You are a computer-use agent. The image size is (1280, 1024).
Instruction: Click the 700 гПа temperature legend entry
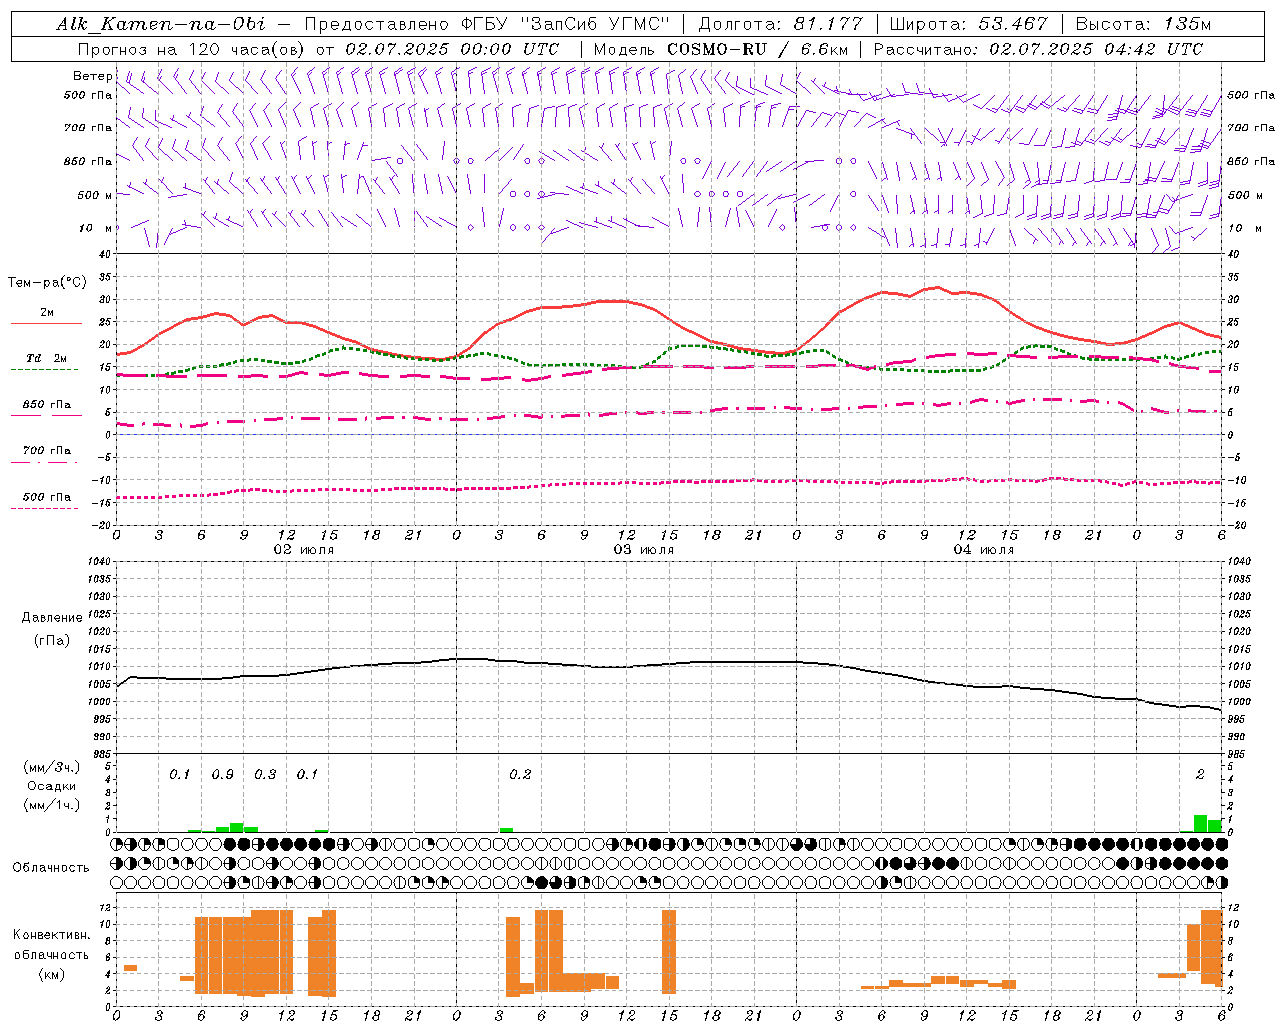point(46,454)
